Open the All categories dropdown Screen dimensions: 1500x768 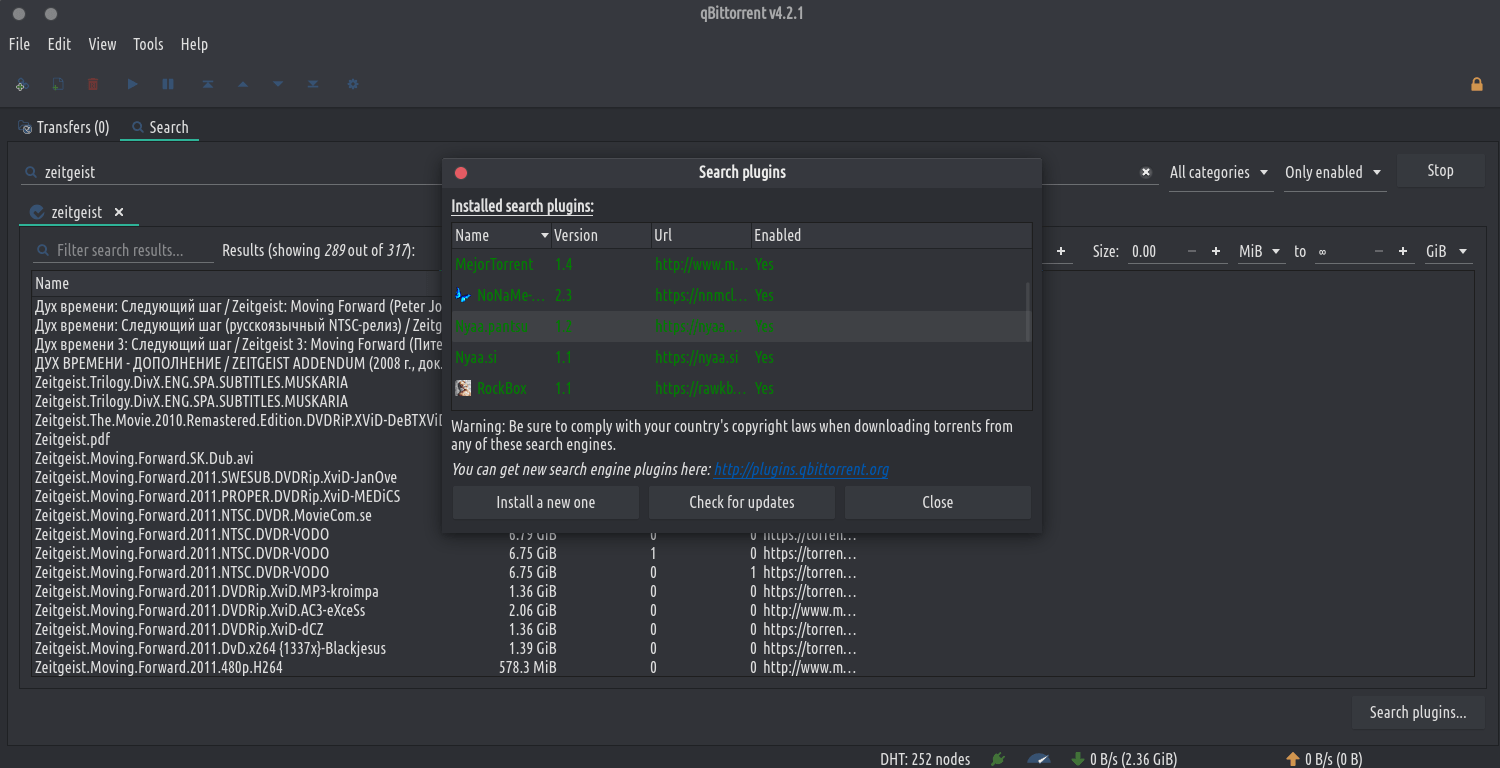(x=1220, y=172)
